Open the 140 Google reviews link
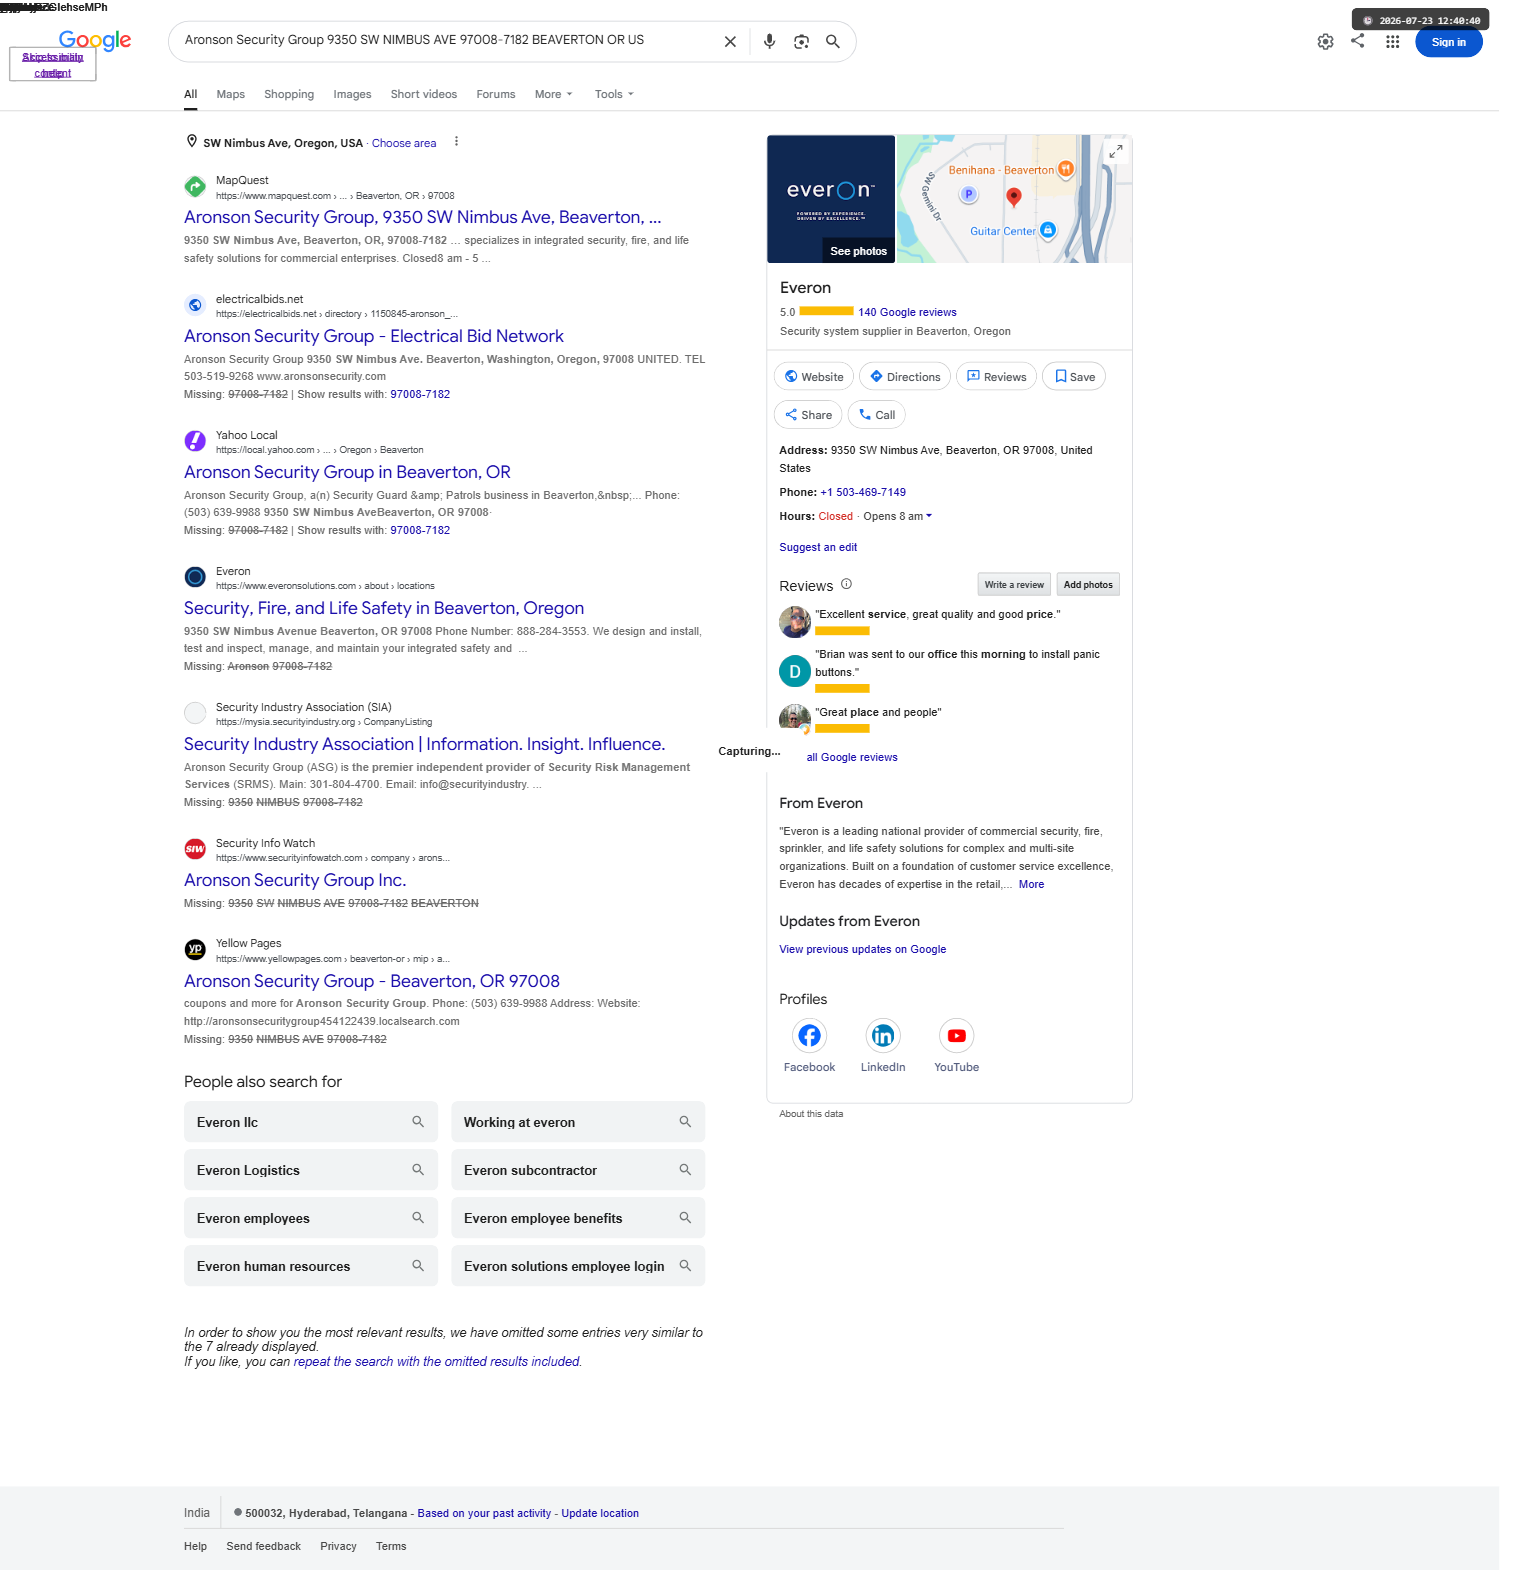Image resolution: width=1517 pixels, height=1570 pixels. [907, 312]
